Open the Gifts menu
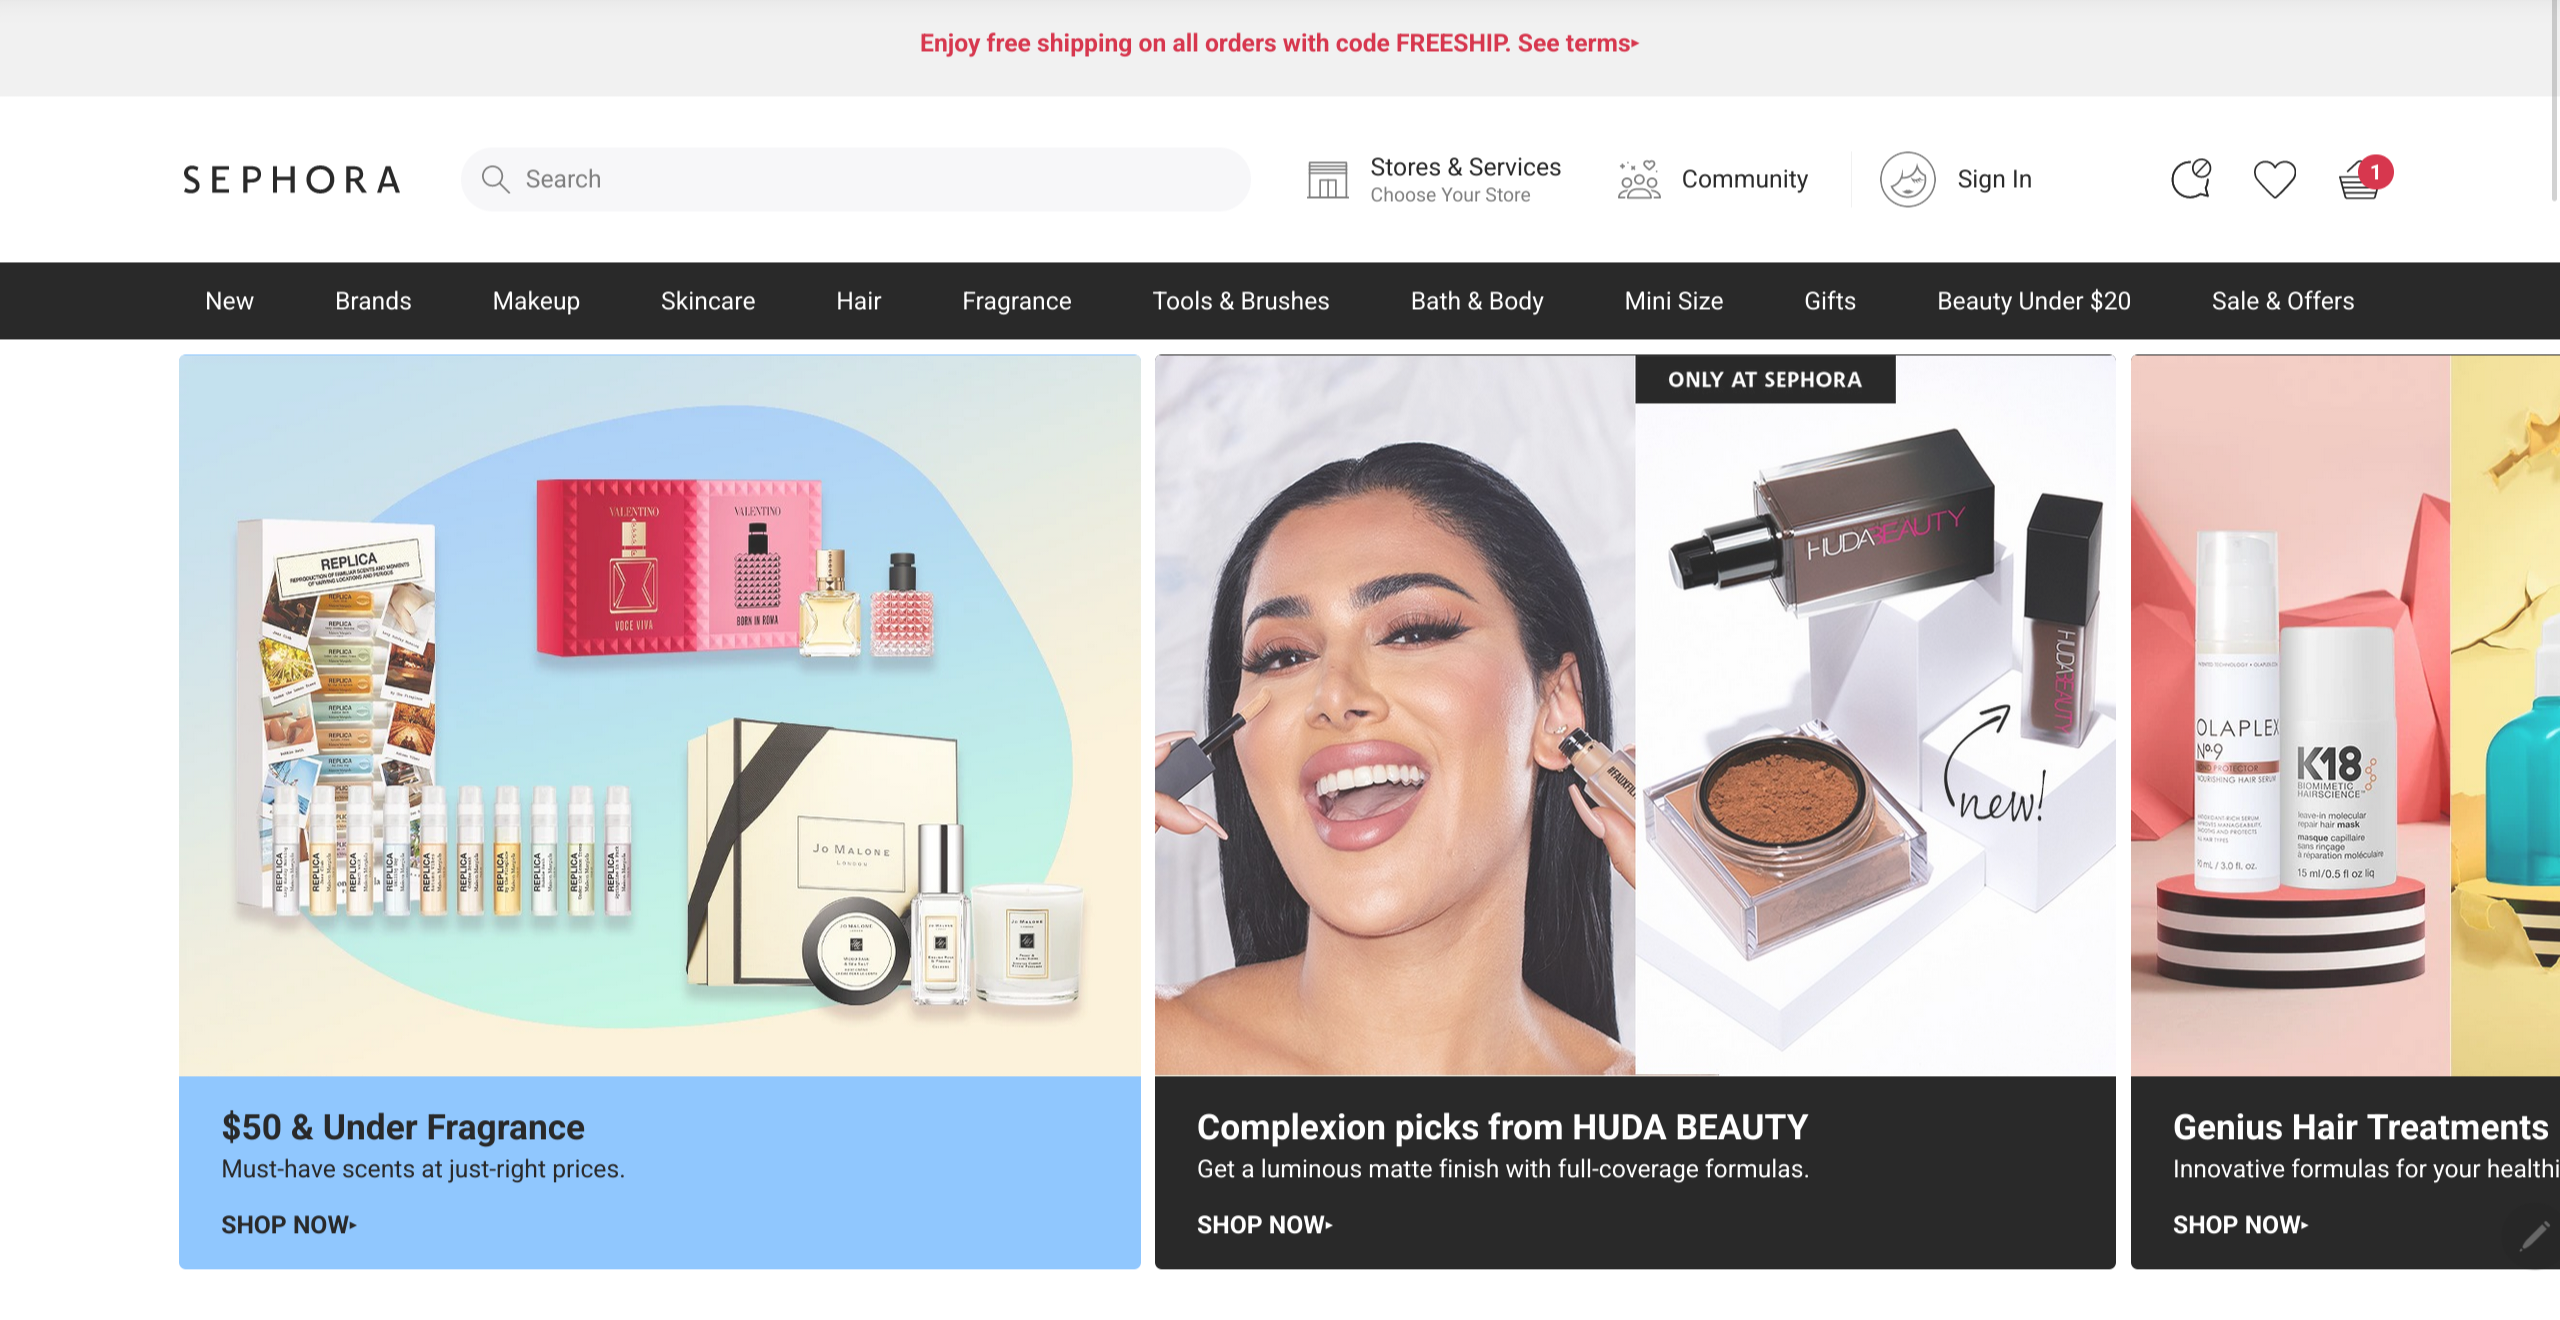The width and height of the screenshot is (2560, 1320). 1830,301
